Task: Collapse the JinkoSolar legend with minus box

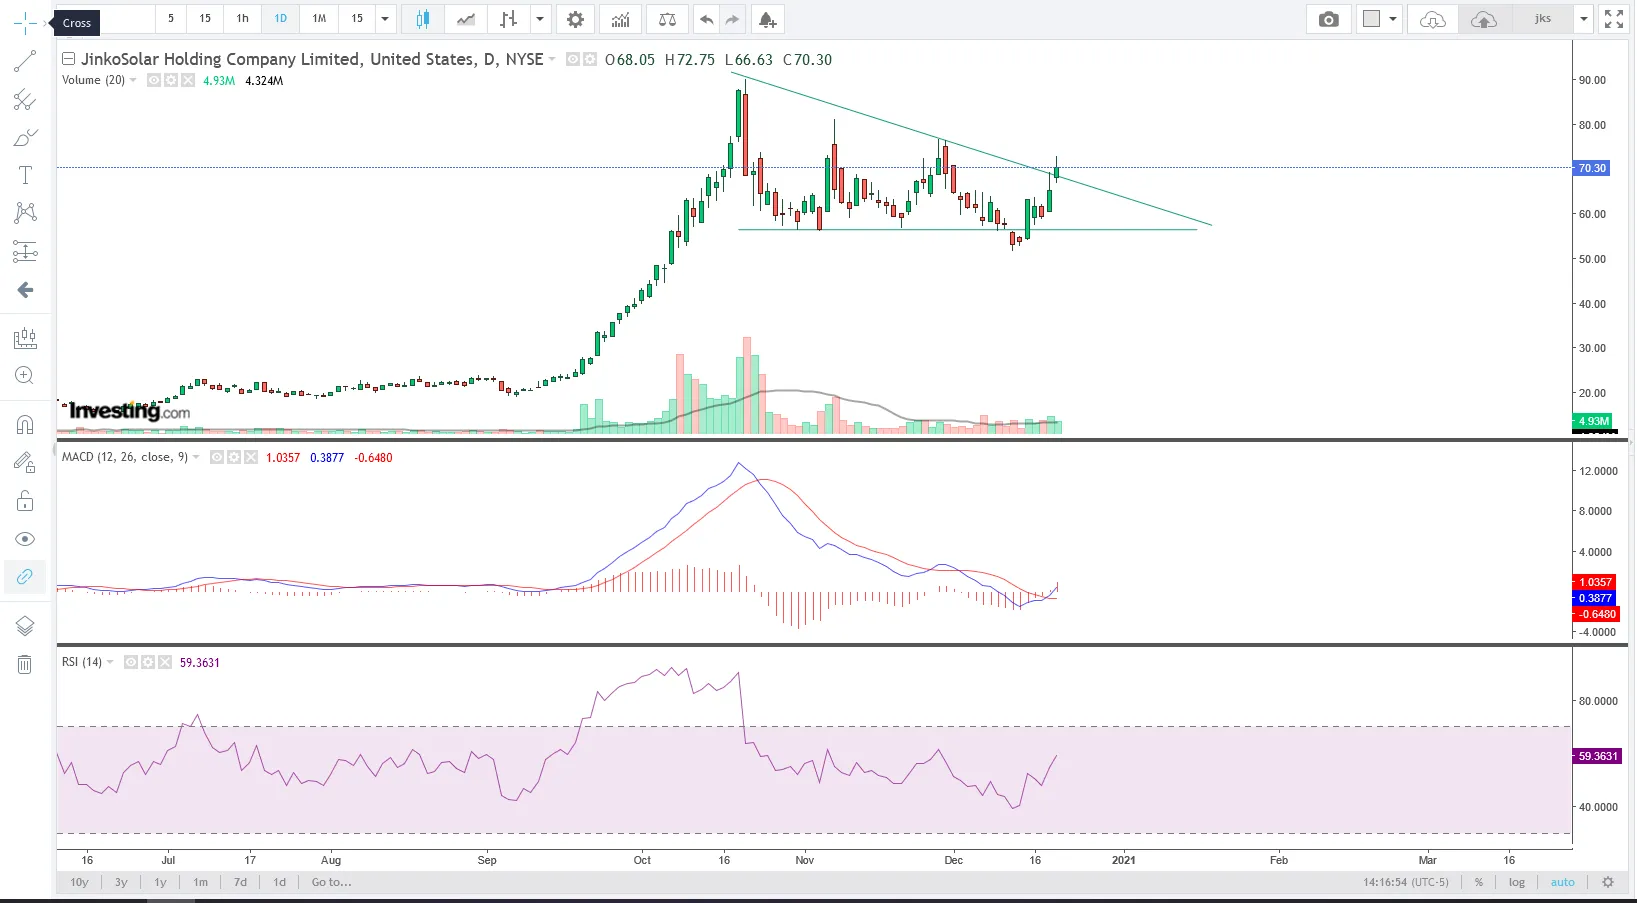Action: (69, 59)
